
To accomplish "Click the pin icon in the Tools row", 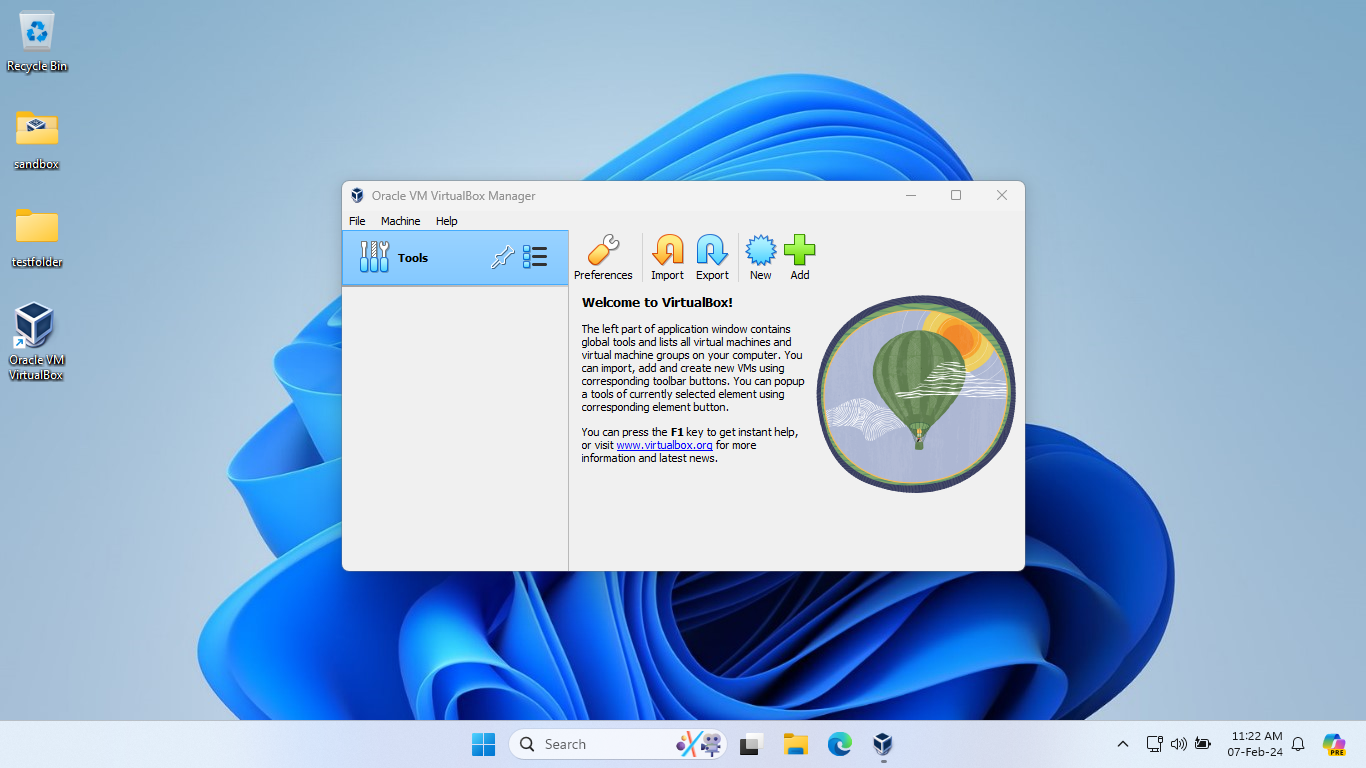I will pos(502,258).
